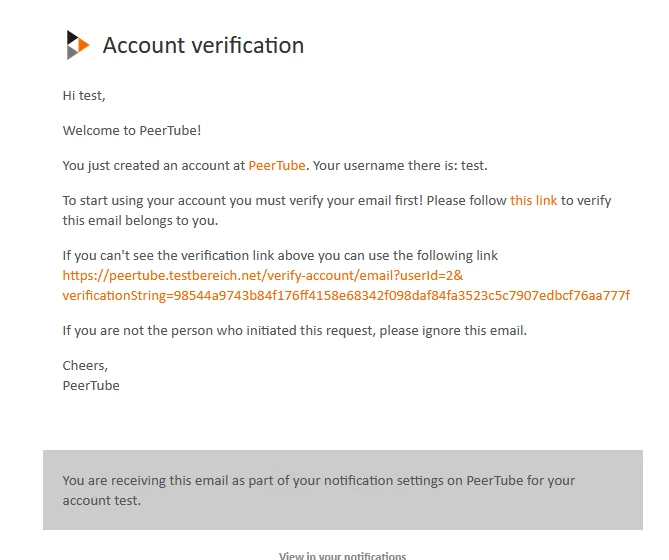Click "this email belongs to you." line

pyautogui.click(x=140, y=220)
